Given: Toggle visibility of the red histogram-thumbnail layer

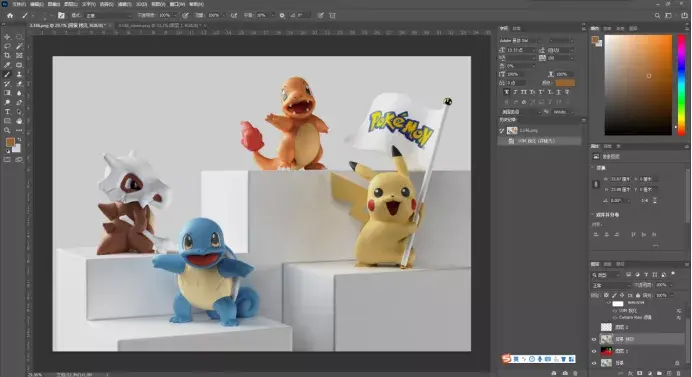Looking at the screenshot, I should (594, 351).
